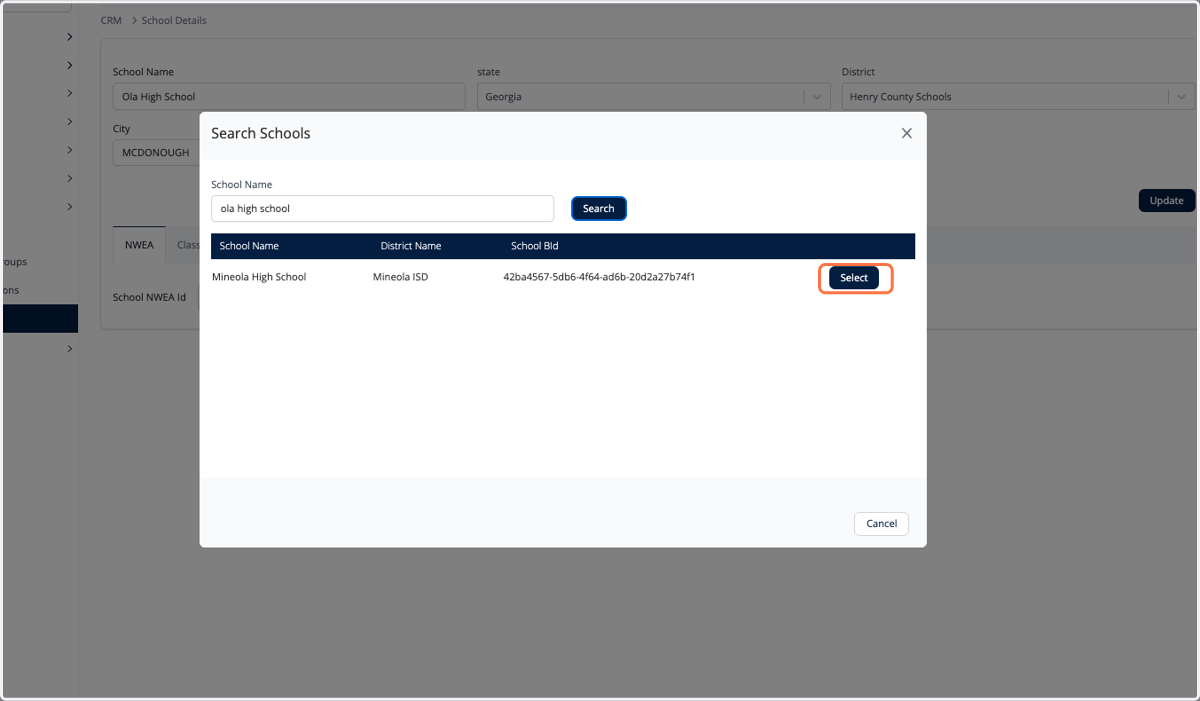Switch to the NWEA tab
The width and height of the screenshot is (1200, 701).
139,245
